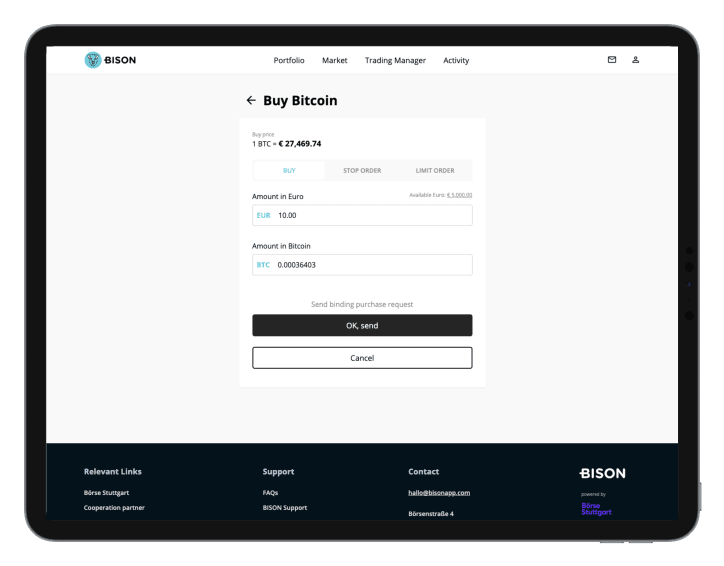Click the back arrow beside Buy Bitcoin
Screen dimensions: 724x566
(x=251, y=101)
